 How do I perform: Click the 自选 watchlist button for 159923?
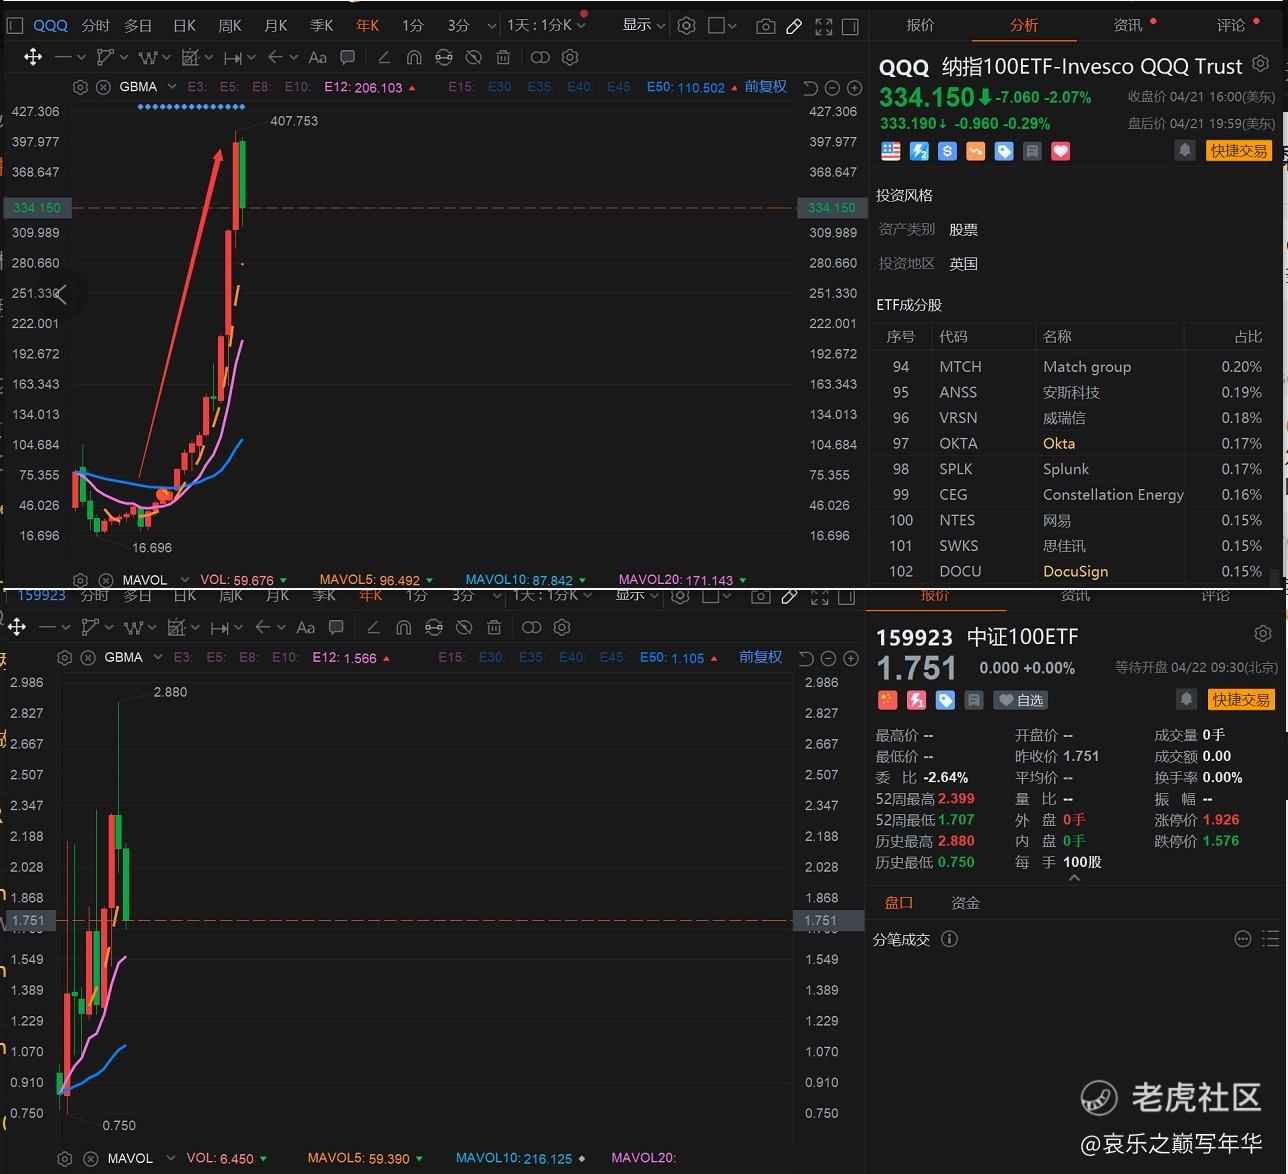pyautogui.click(x=1020, y=700)
